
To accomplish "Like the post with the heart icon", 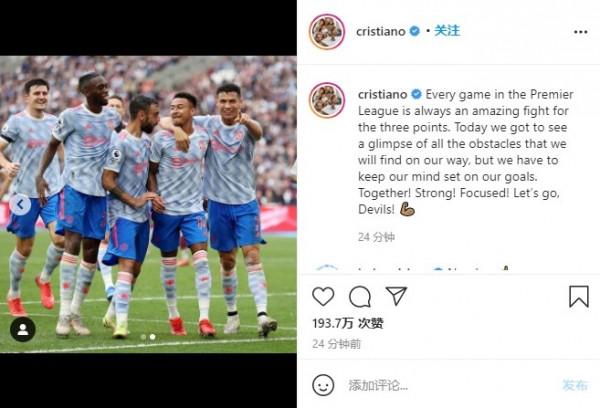I will tap(323, 296).
